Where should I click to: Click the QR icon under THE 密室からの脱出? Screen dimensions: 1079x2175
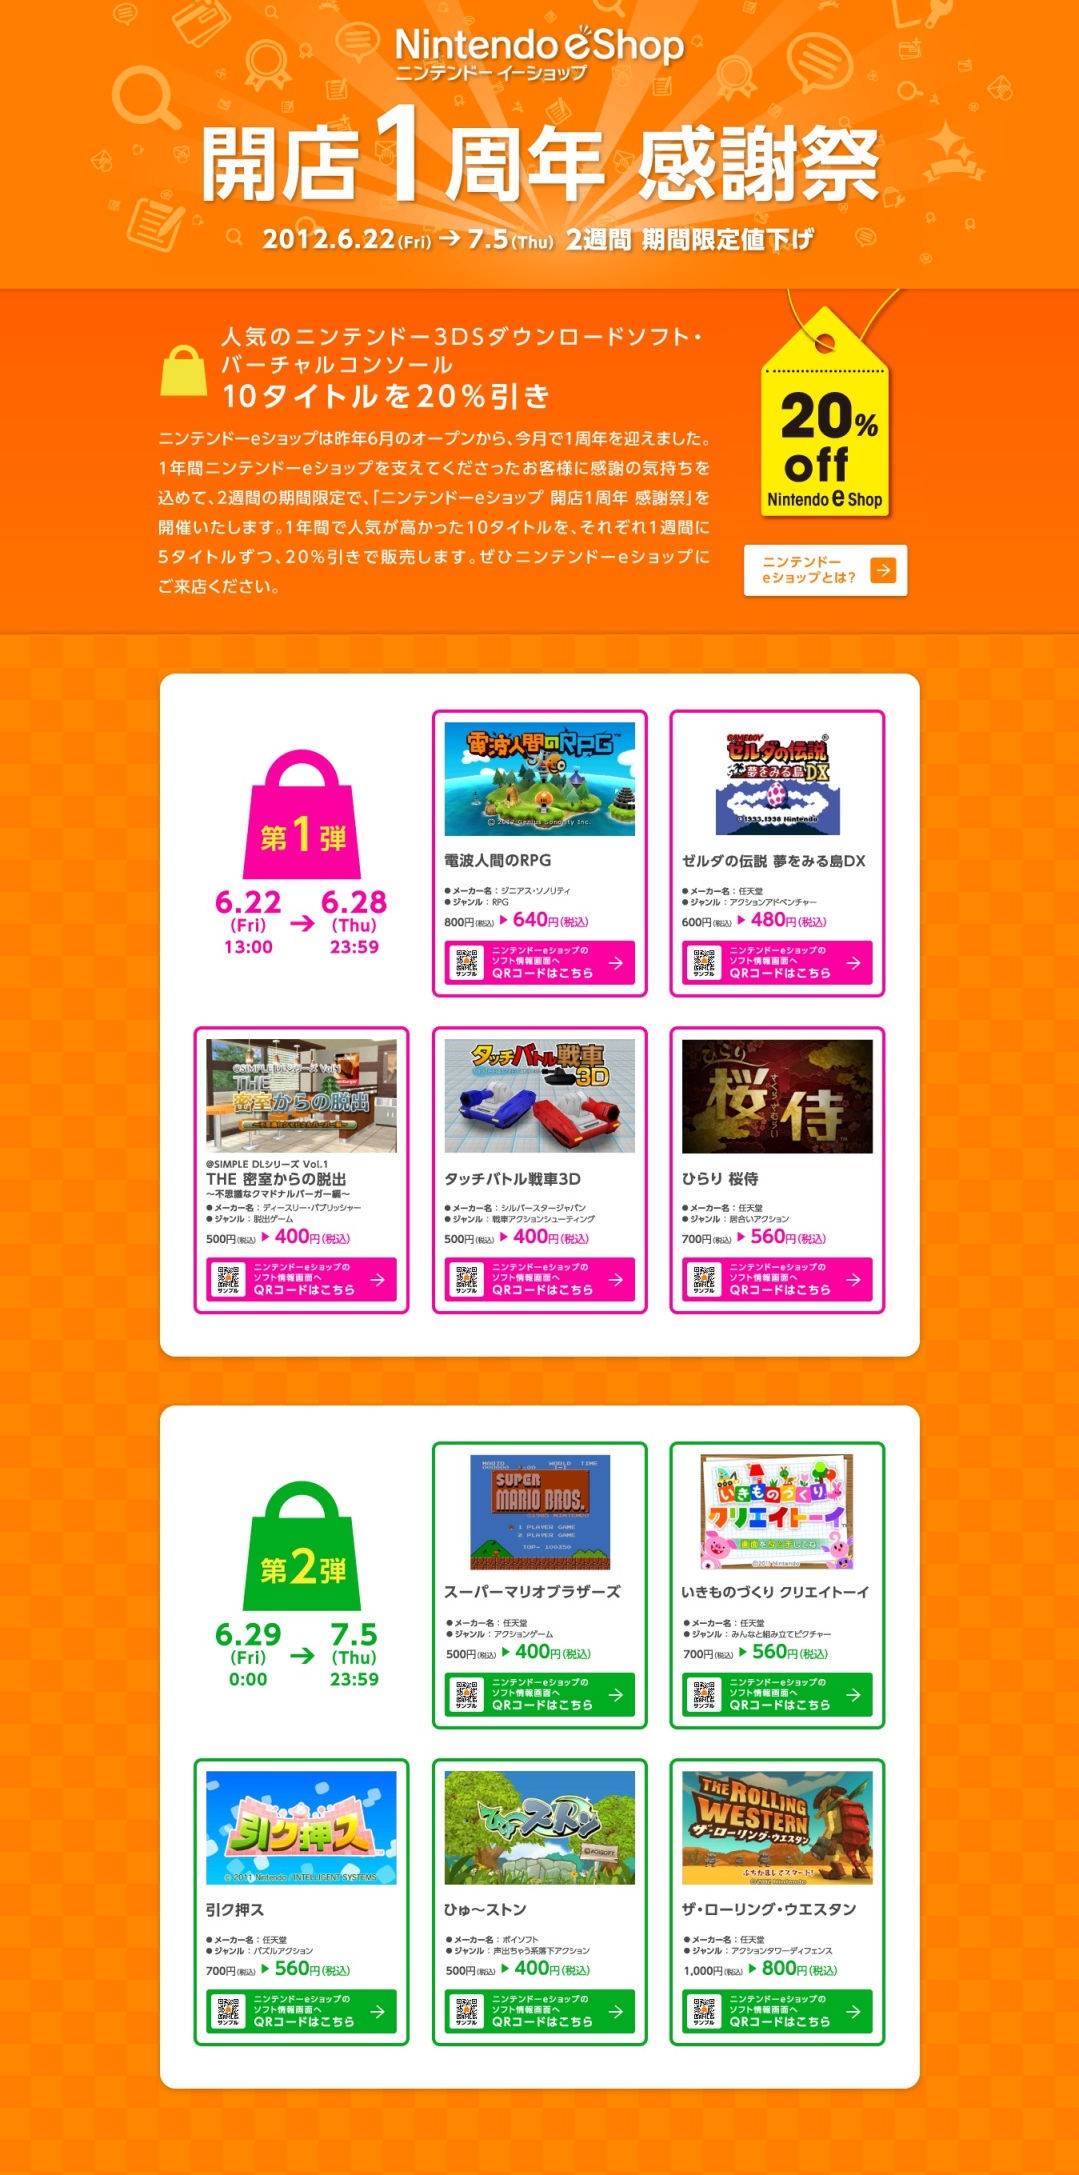(x=228, y=1279)
